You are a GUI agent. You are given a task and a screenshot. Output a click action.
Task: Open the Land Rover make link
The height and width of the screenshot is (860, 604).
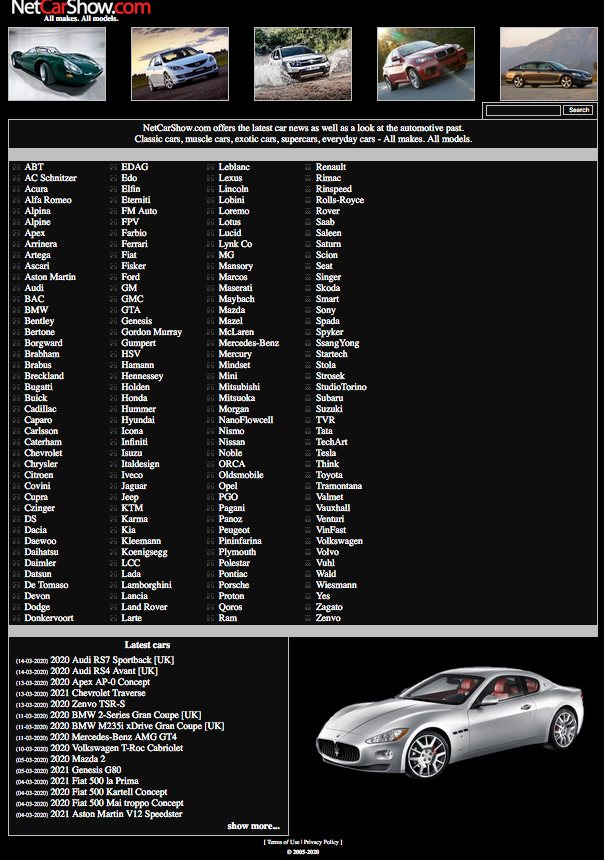[144, 607]
